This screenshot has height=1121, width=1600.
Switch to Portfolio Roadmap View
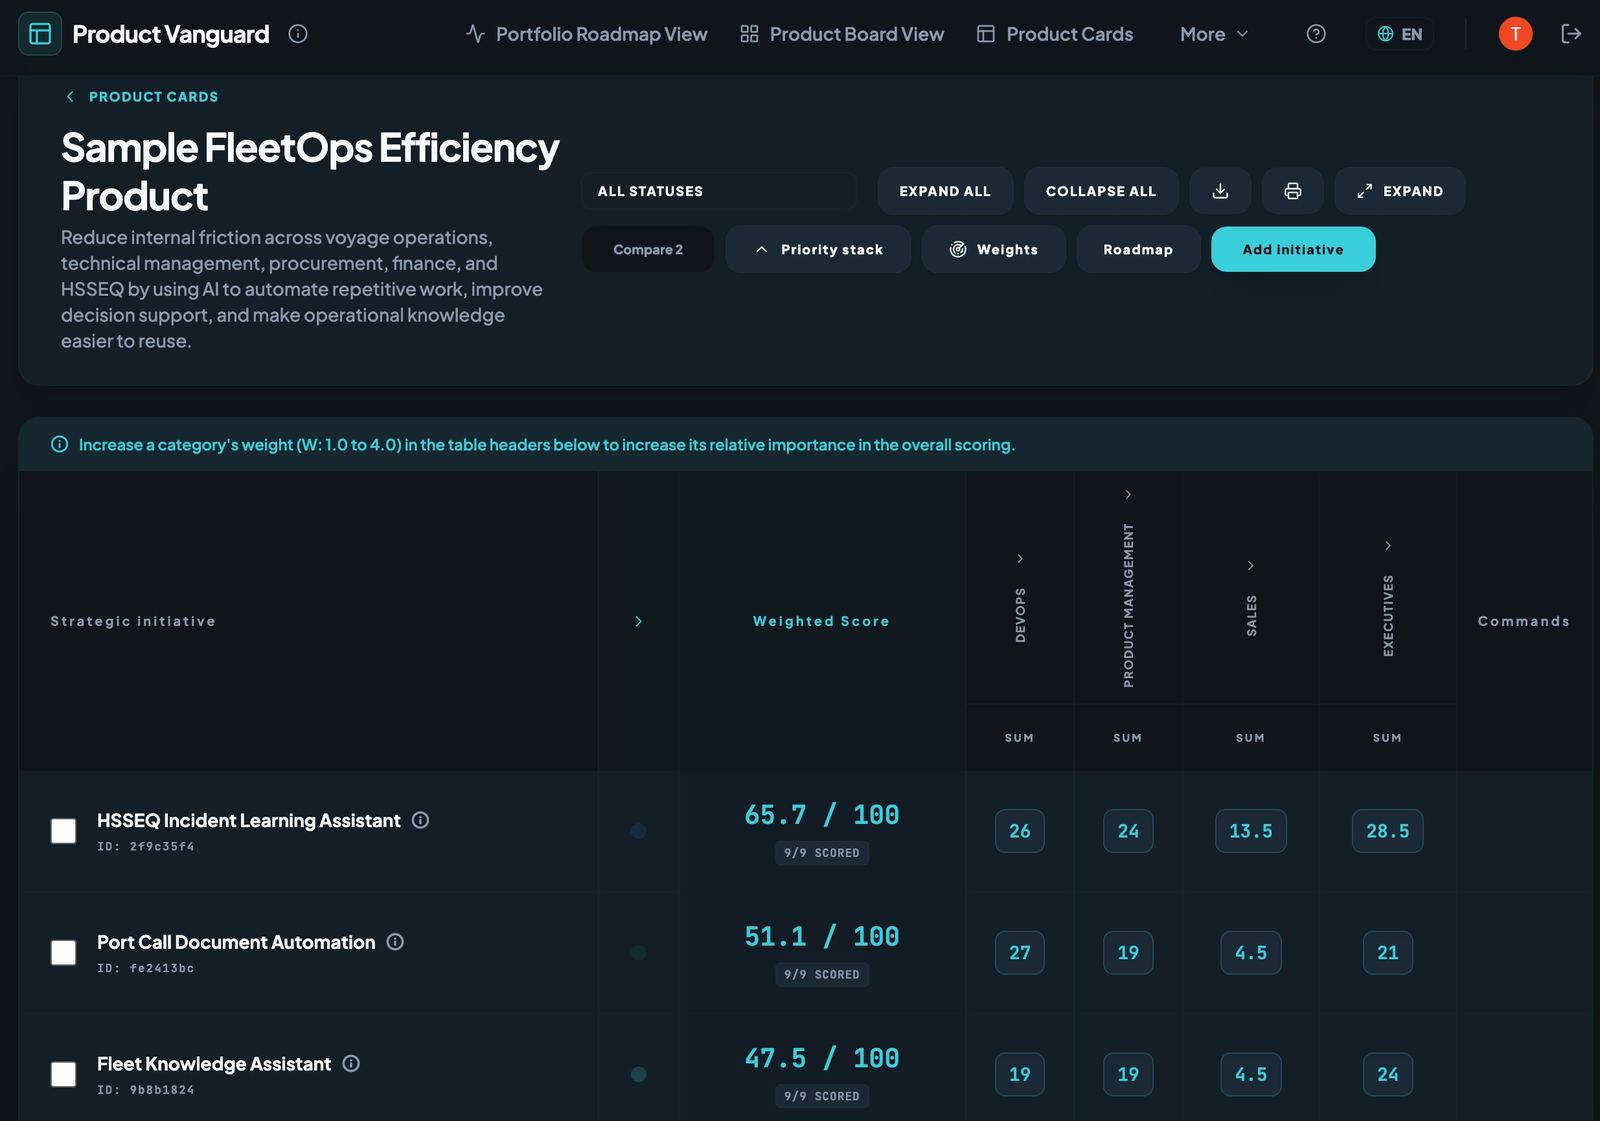tap(586, 34)
